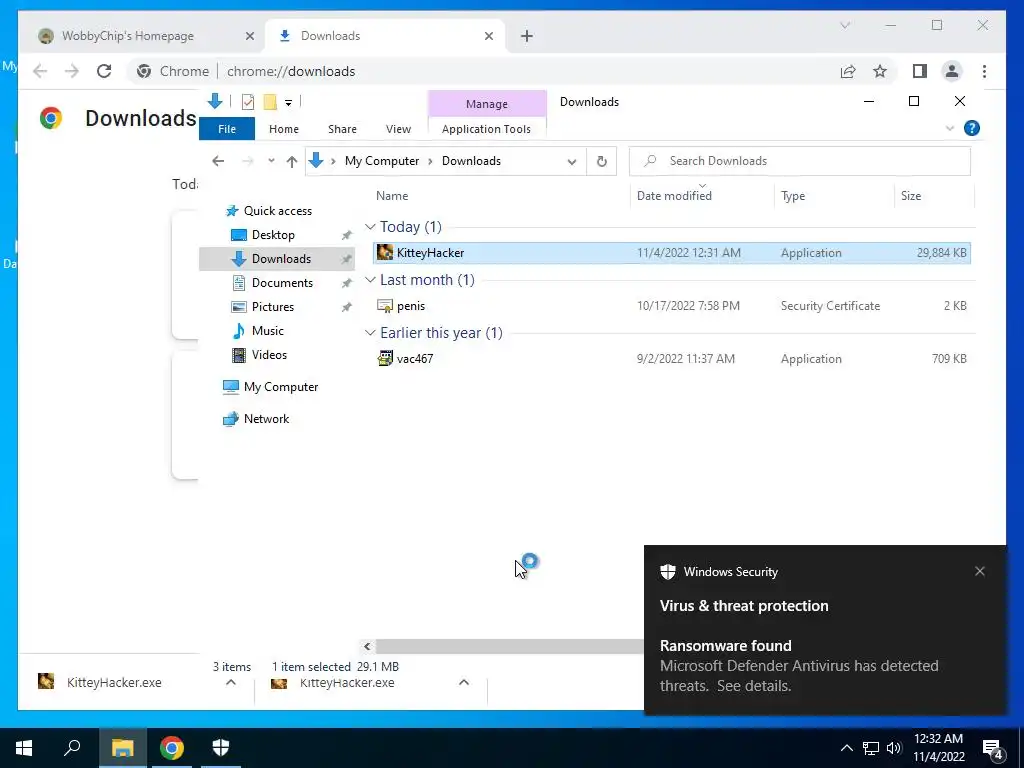1024x768 pixels.
Task: Open the left KitteyHacker.exe download options caret
Action: (231, 682)
